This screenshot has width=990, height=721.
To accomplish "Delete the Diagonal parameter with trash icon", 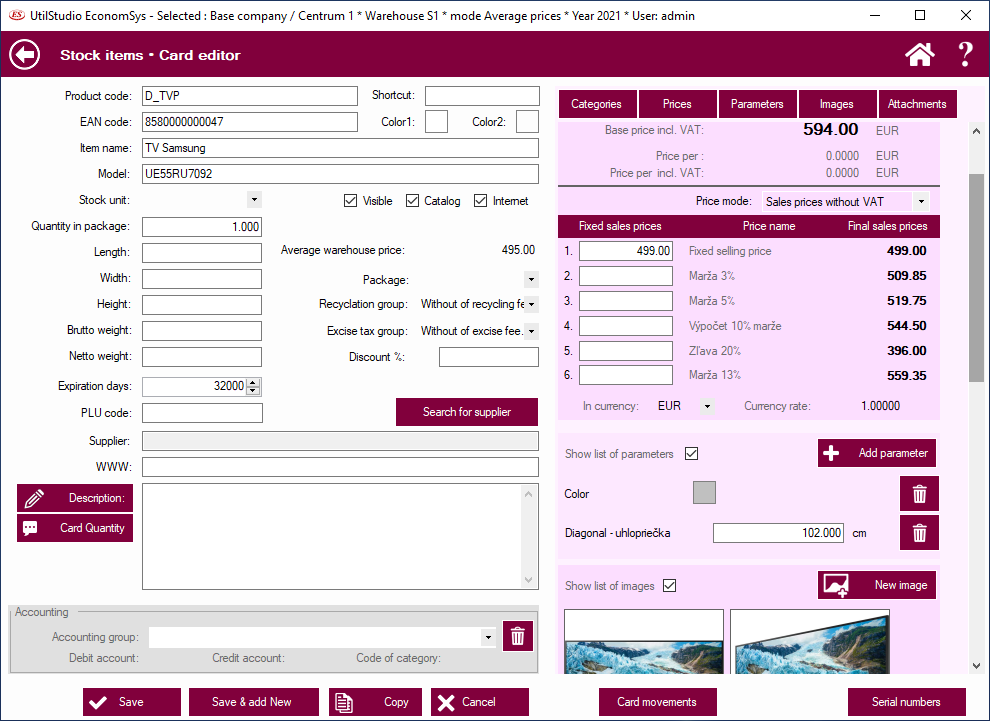I will (919, 533).
